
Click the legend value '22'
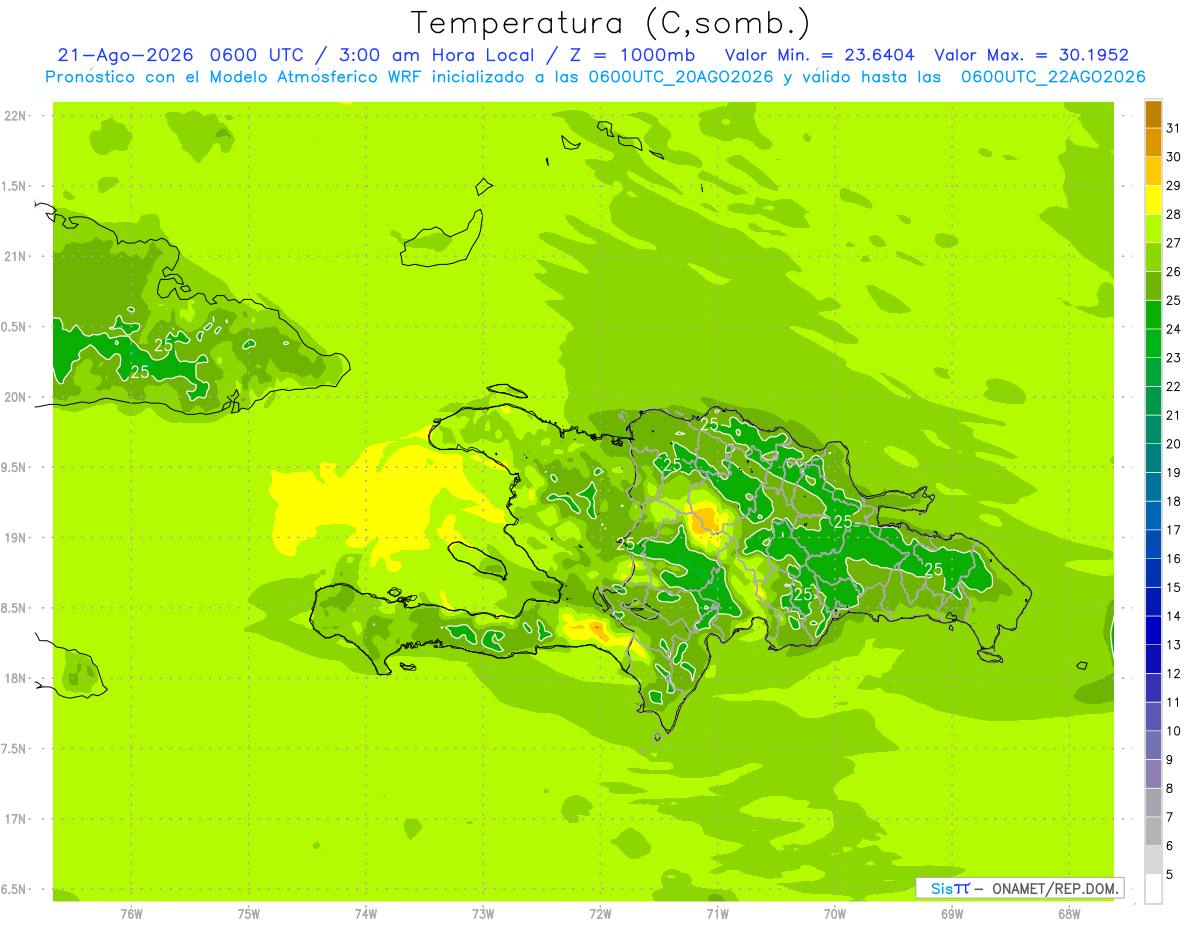(1173, 387)
